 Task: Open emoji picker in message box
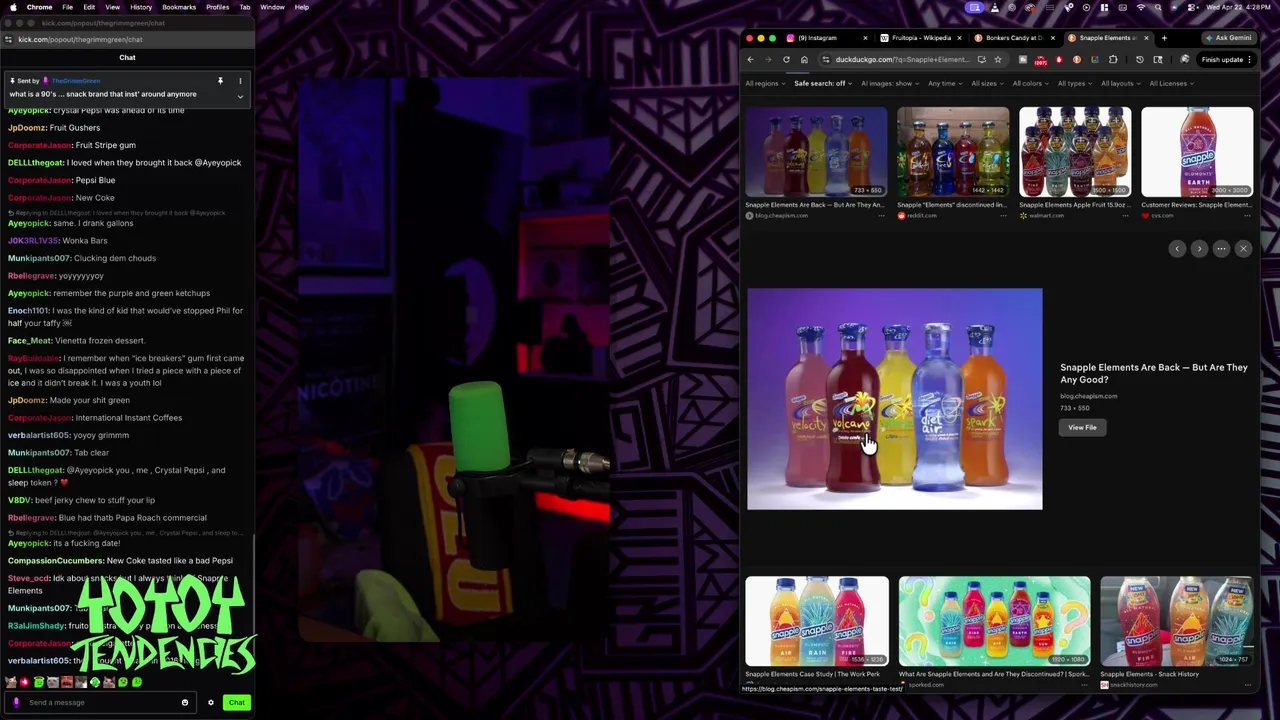click(x=185, y=702)
